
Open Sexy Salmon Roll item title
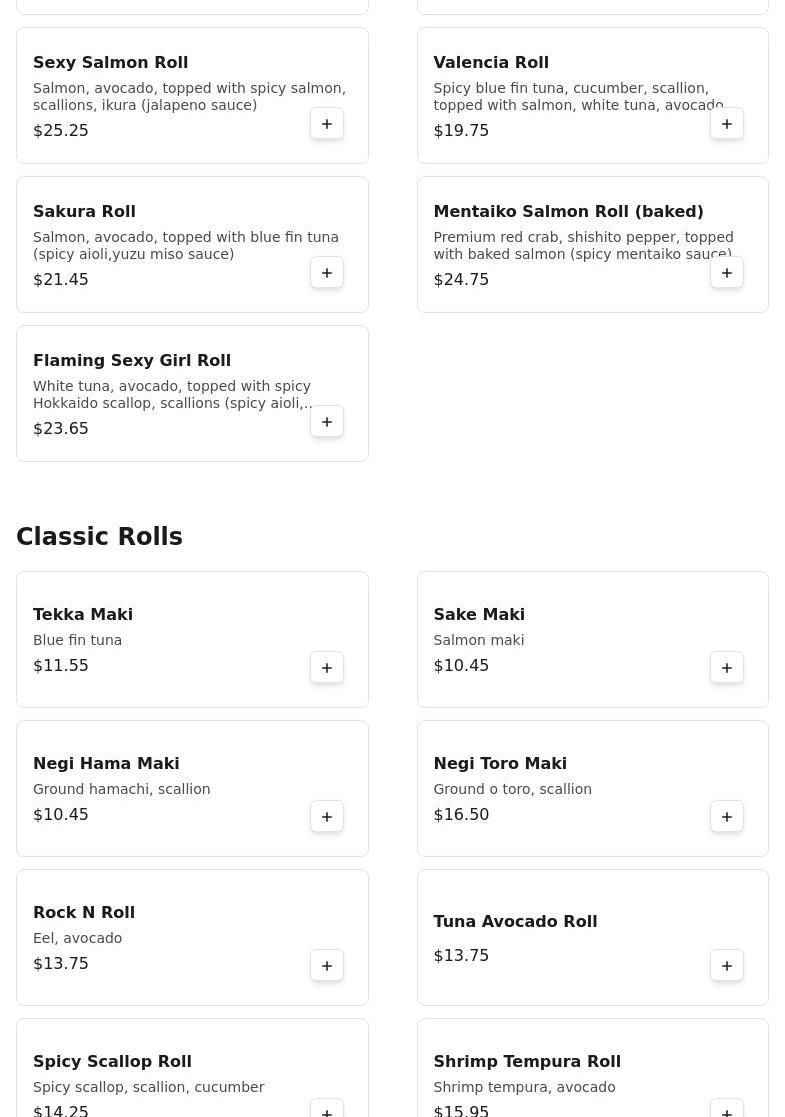110,63
